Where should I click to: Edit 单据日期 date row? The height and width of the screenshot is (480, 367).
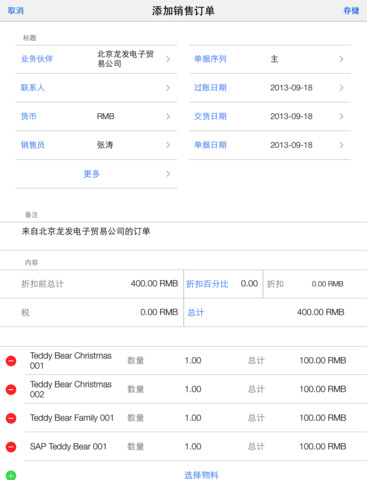(270, 145)
